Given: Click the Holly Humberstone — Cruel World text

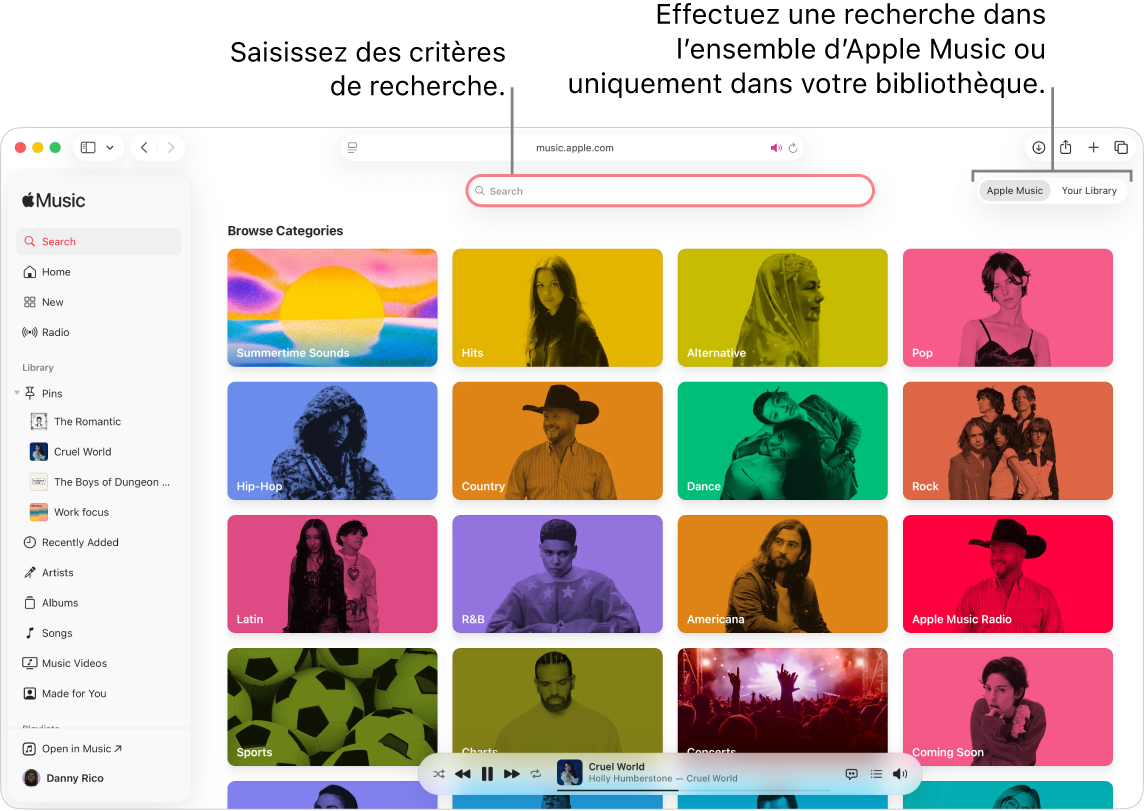Looking at the screenshot, I should (x=663, y=779).
